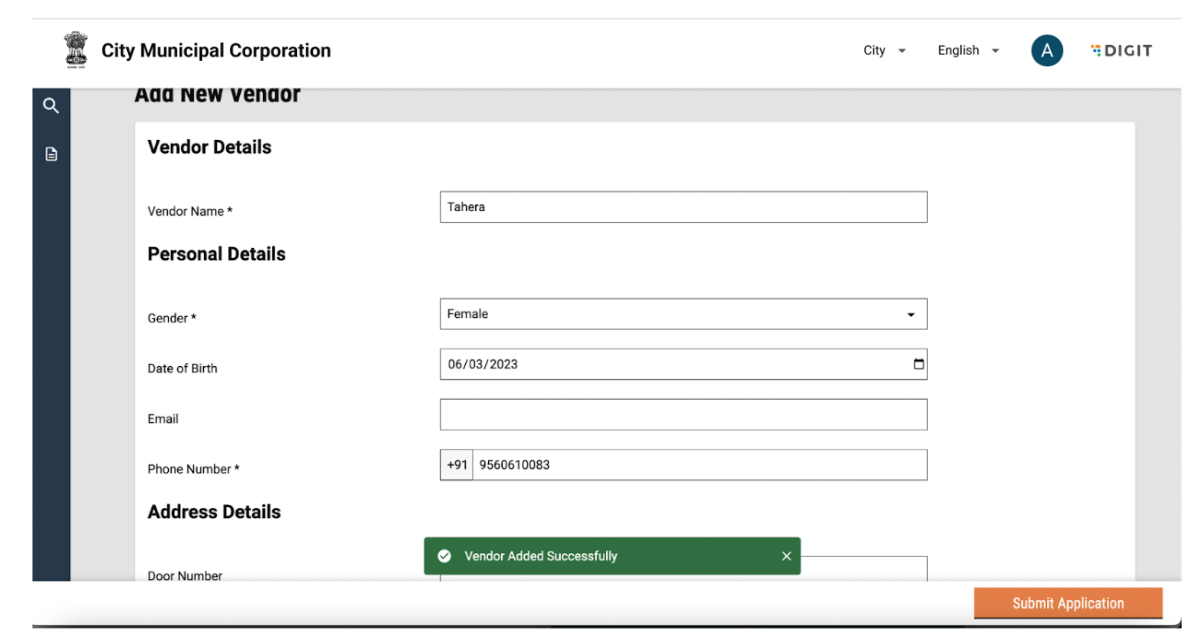Click into the empty Email field

(x=683, y=415)
